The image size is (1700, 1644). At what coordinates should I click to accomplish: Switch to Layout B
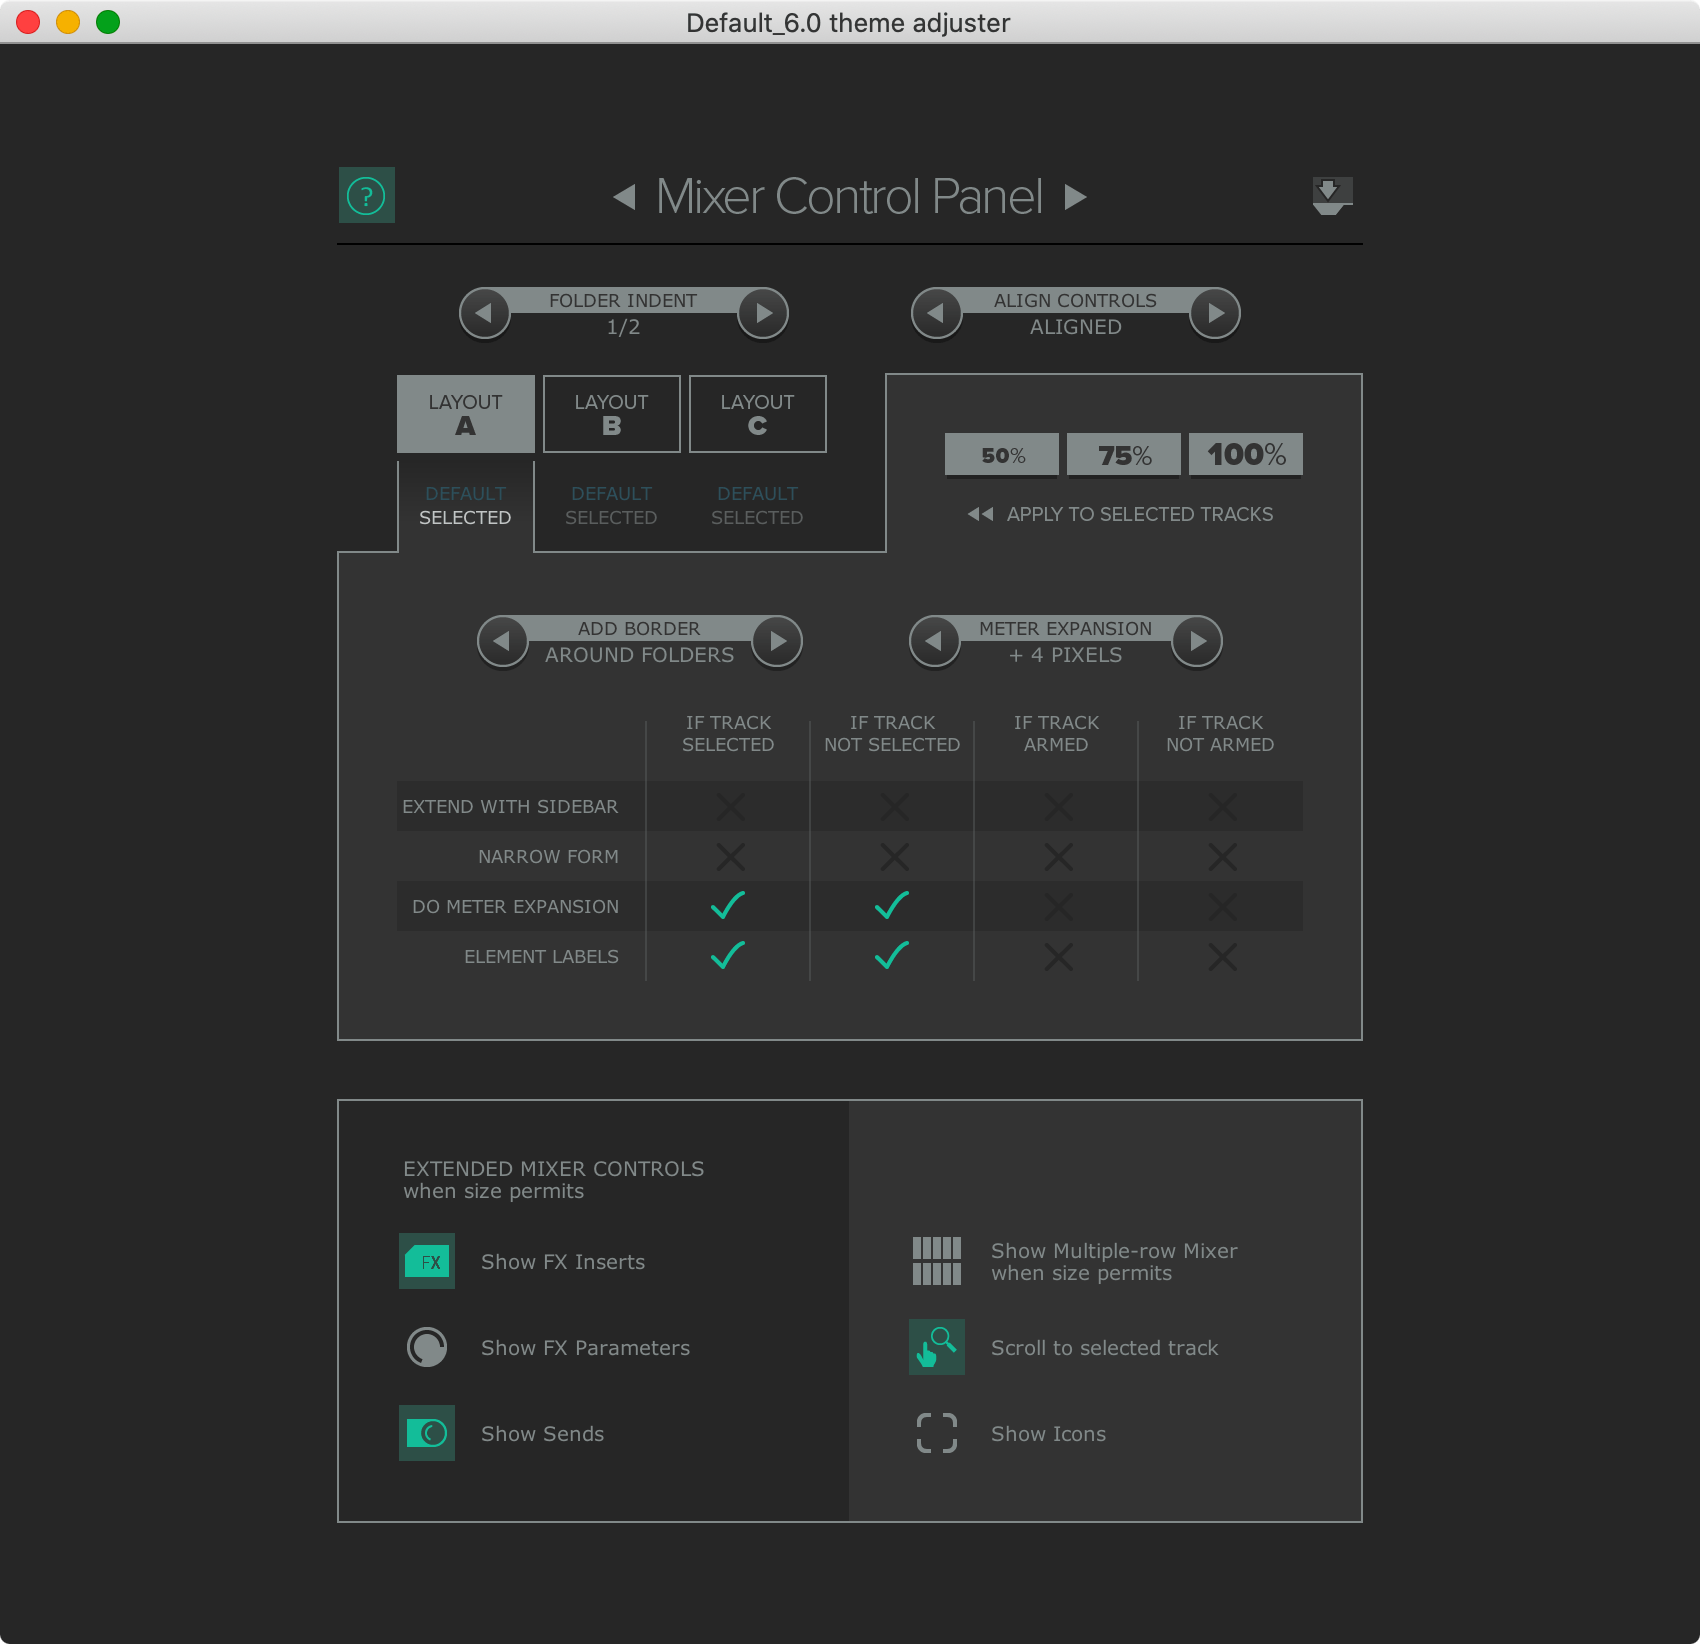coord(611,413)
